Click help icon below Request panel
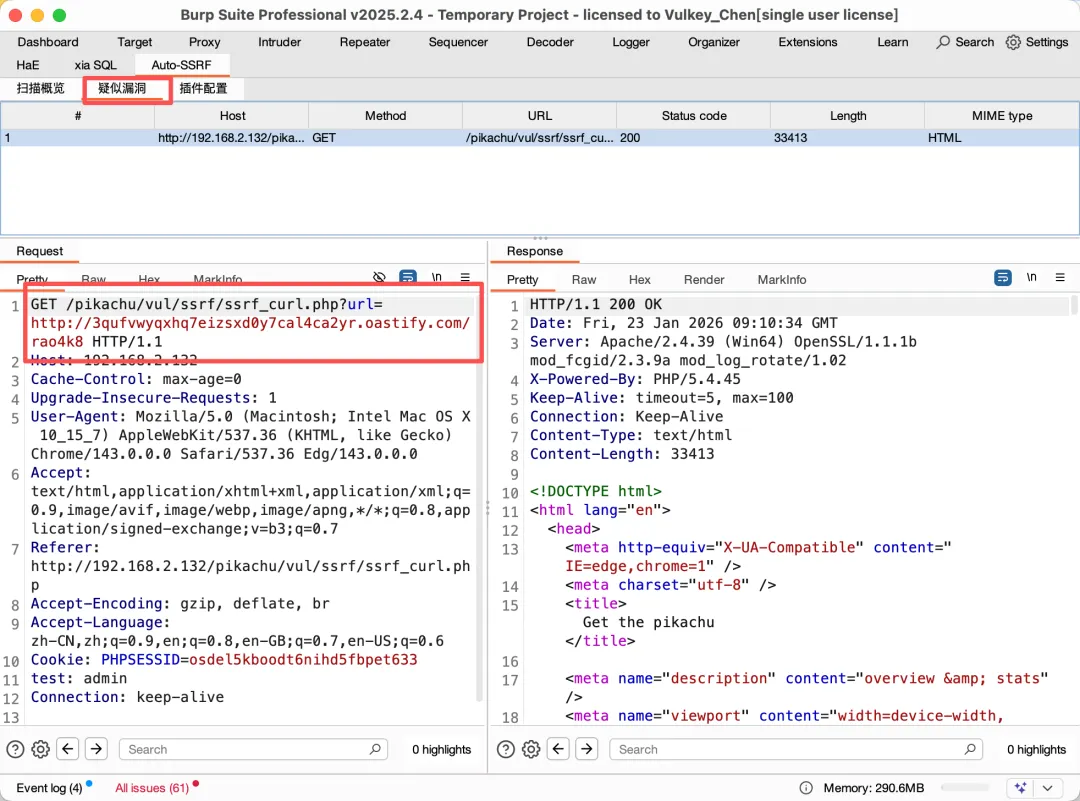The width and height of the screenshot is (1080, 801). (15, 749)
